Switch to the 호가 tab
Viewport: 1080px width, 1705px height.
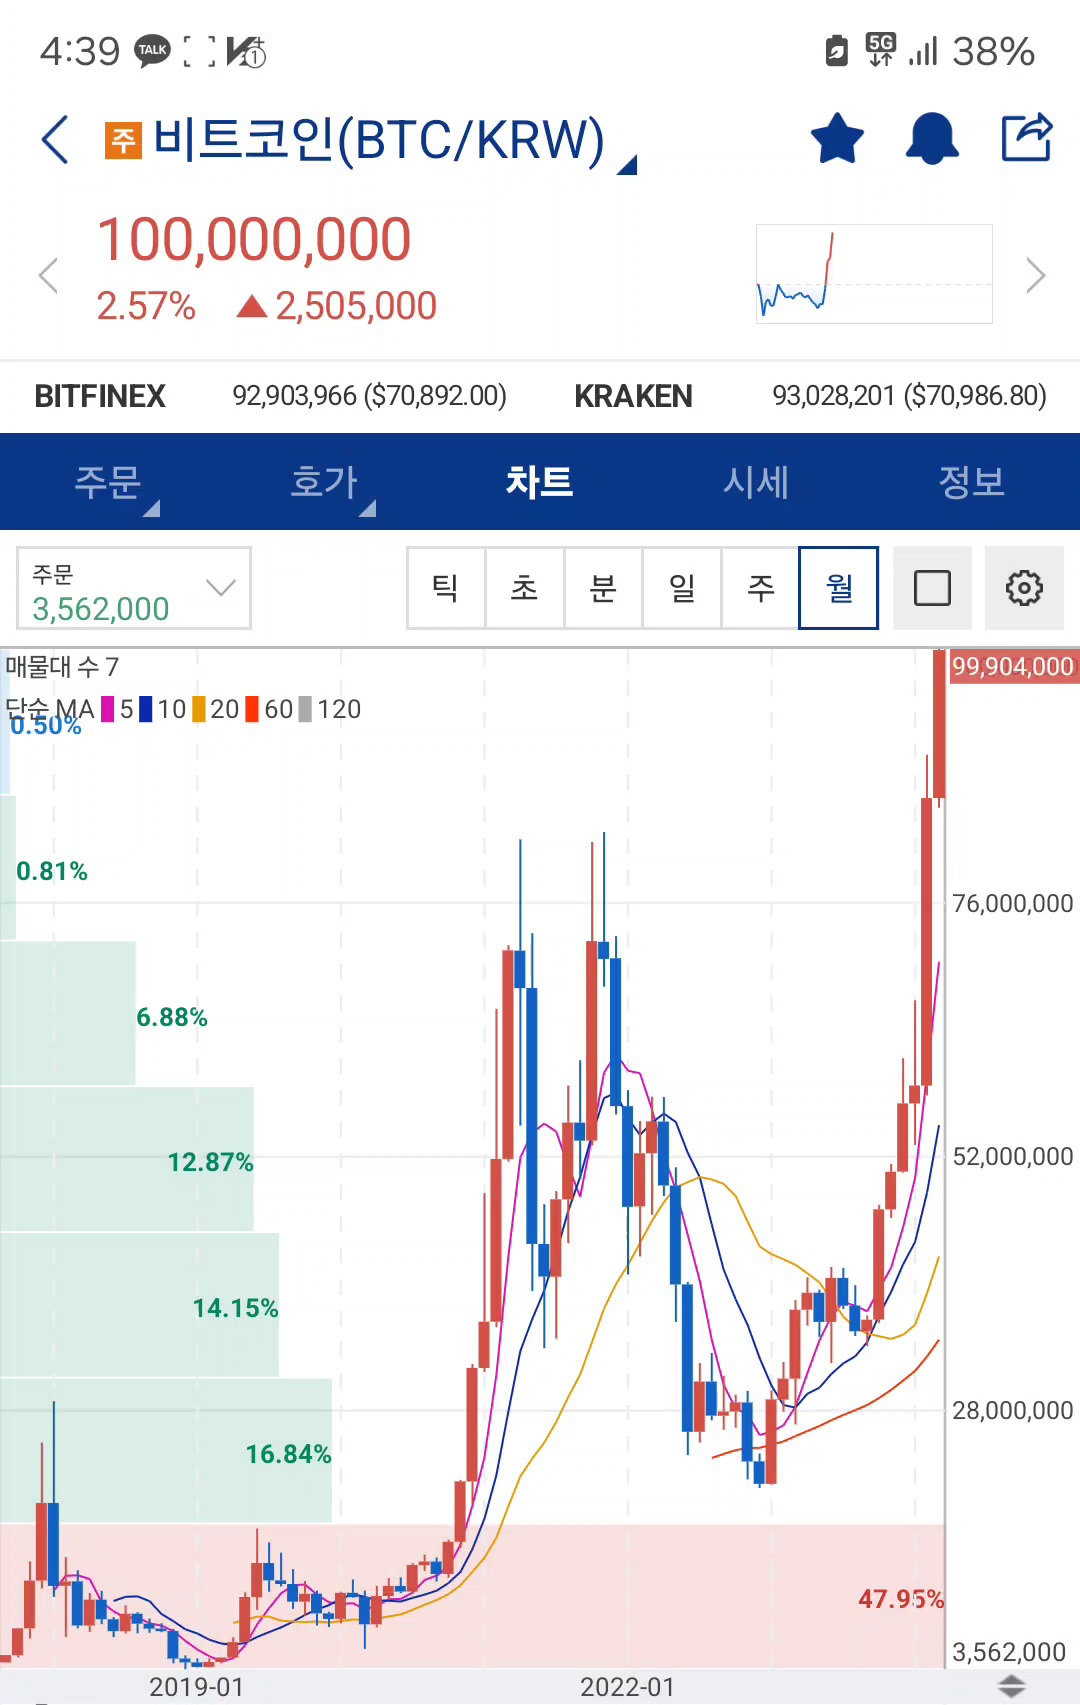point(324,482)
